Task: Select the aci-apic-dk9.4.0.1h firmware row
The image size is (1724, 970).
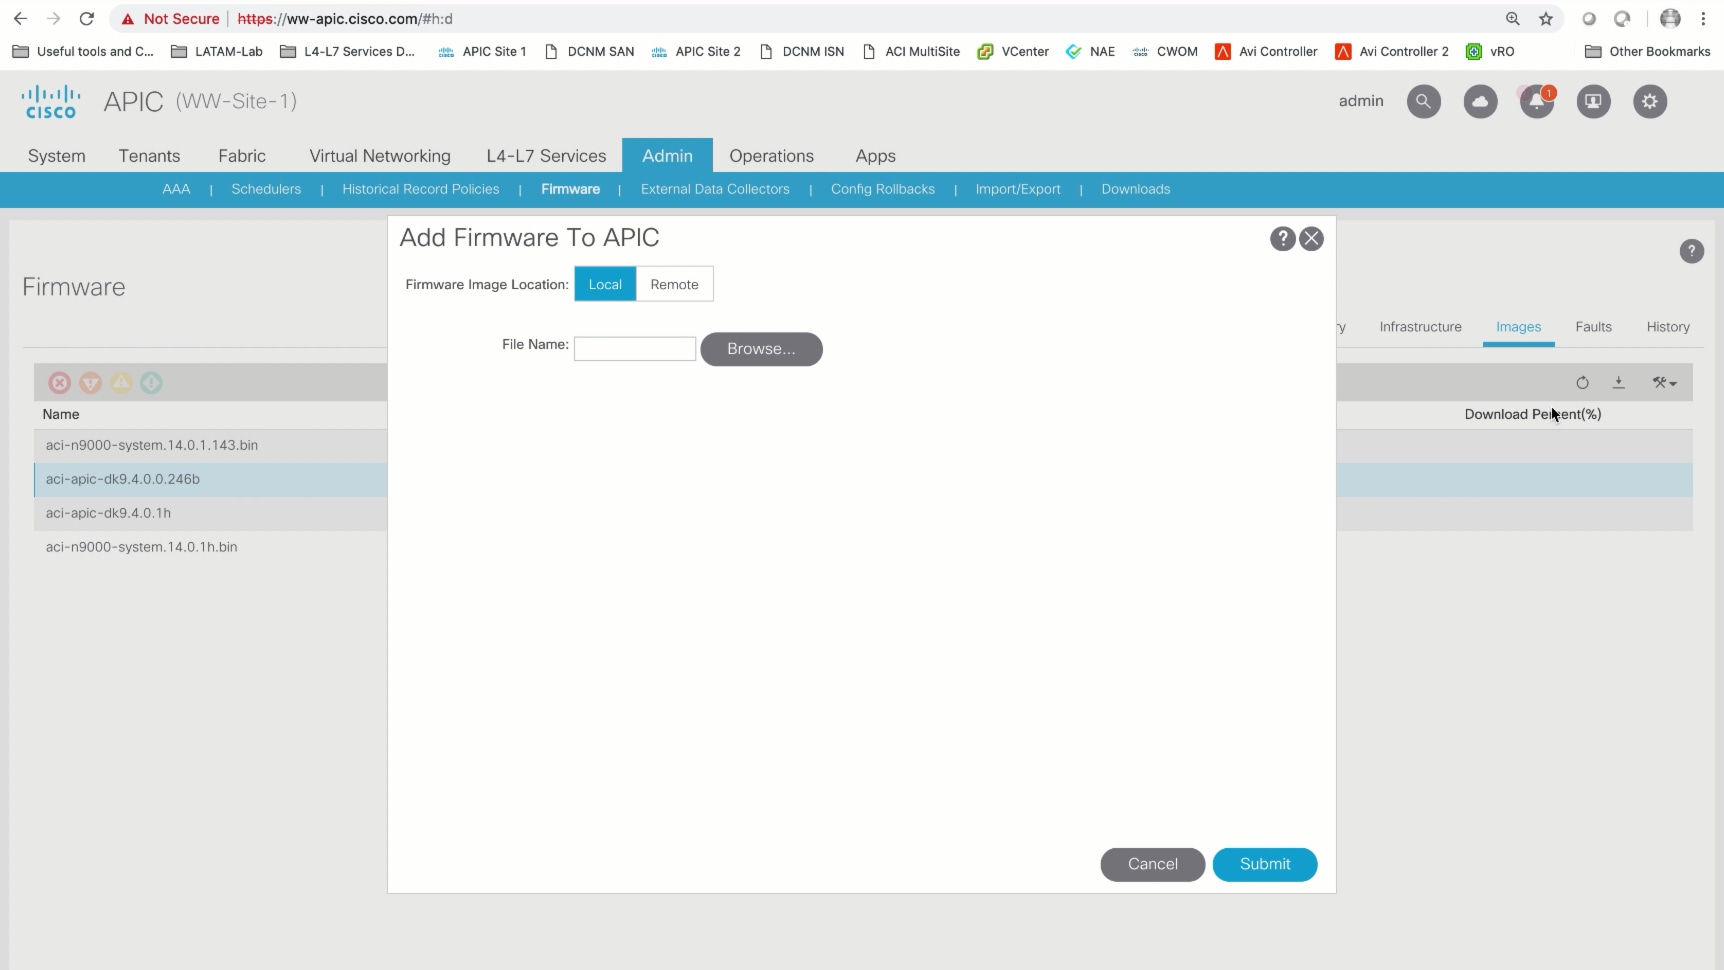Action: [108, 513]
